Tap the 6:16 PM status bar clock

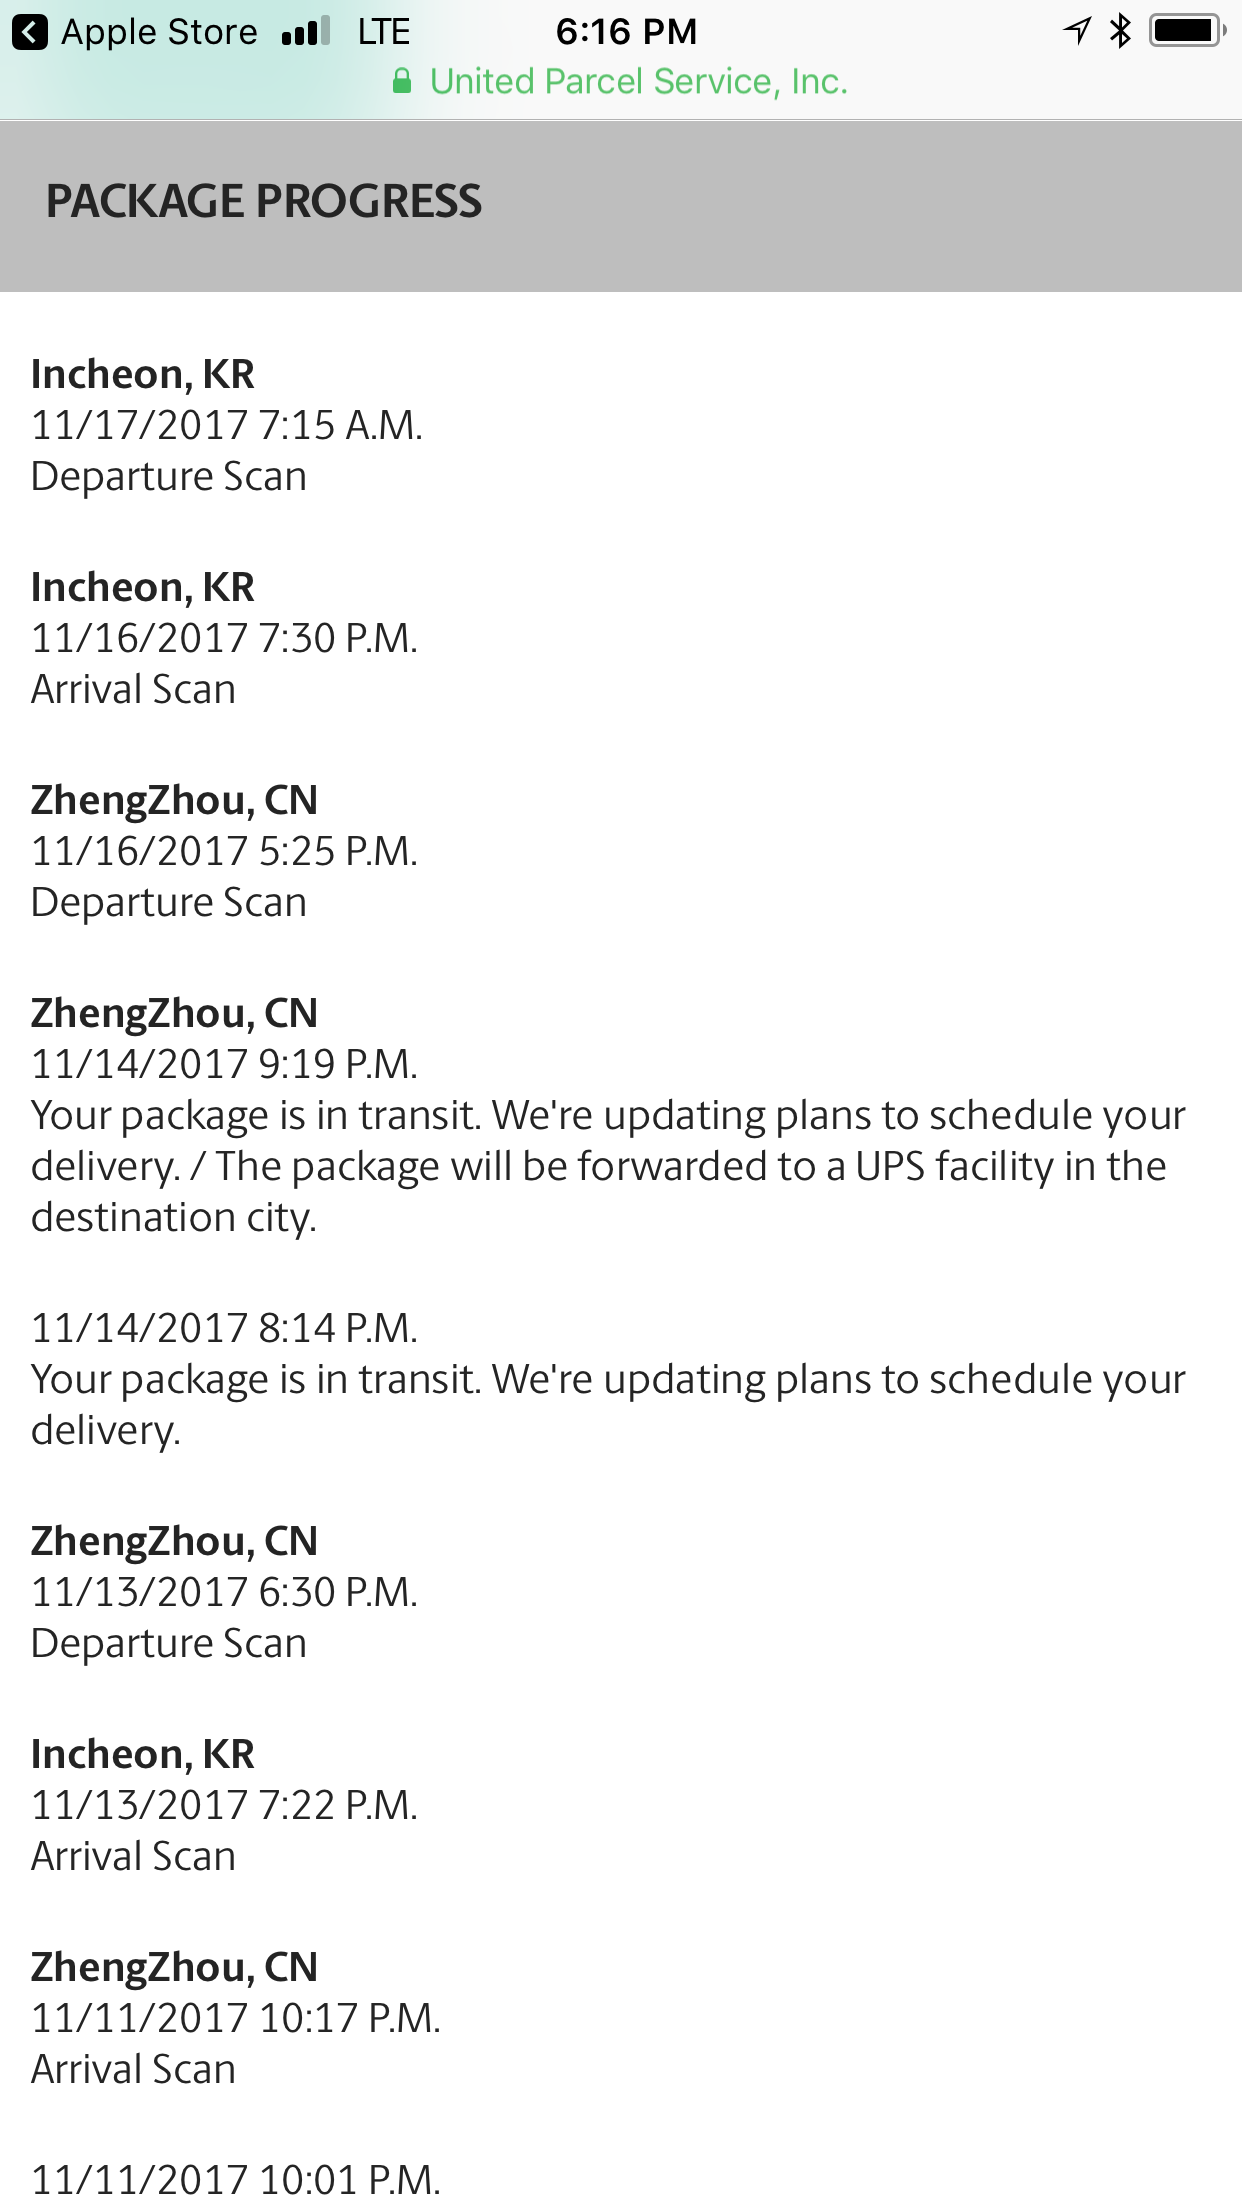(626, 32)
